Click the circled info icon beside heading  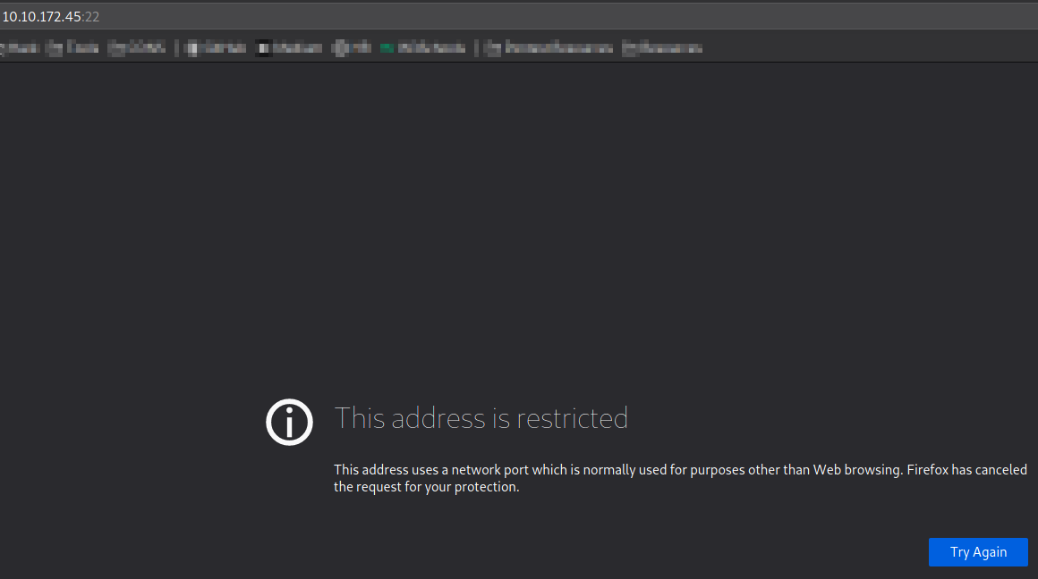pyautogui.click(x=289, y=422)
